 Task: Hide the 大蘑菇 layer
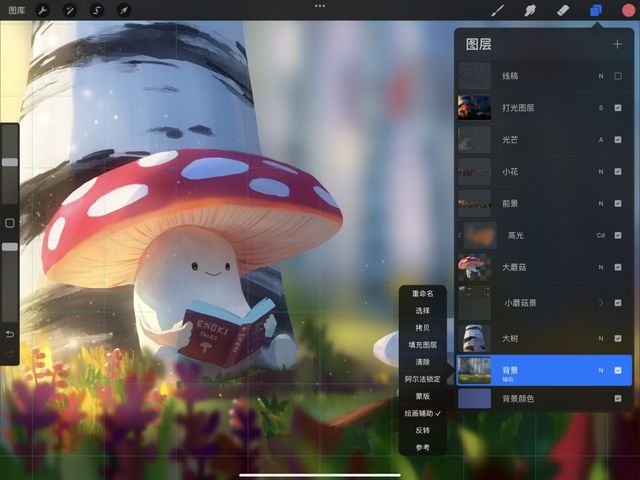[618, 267]
